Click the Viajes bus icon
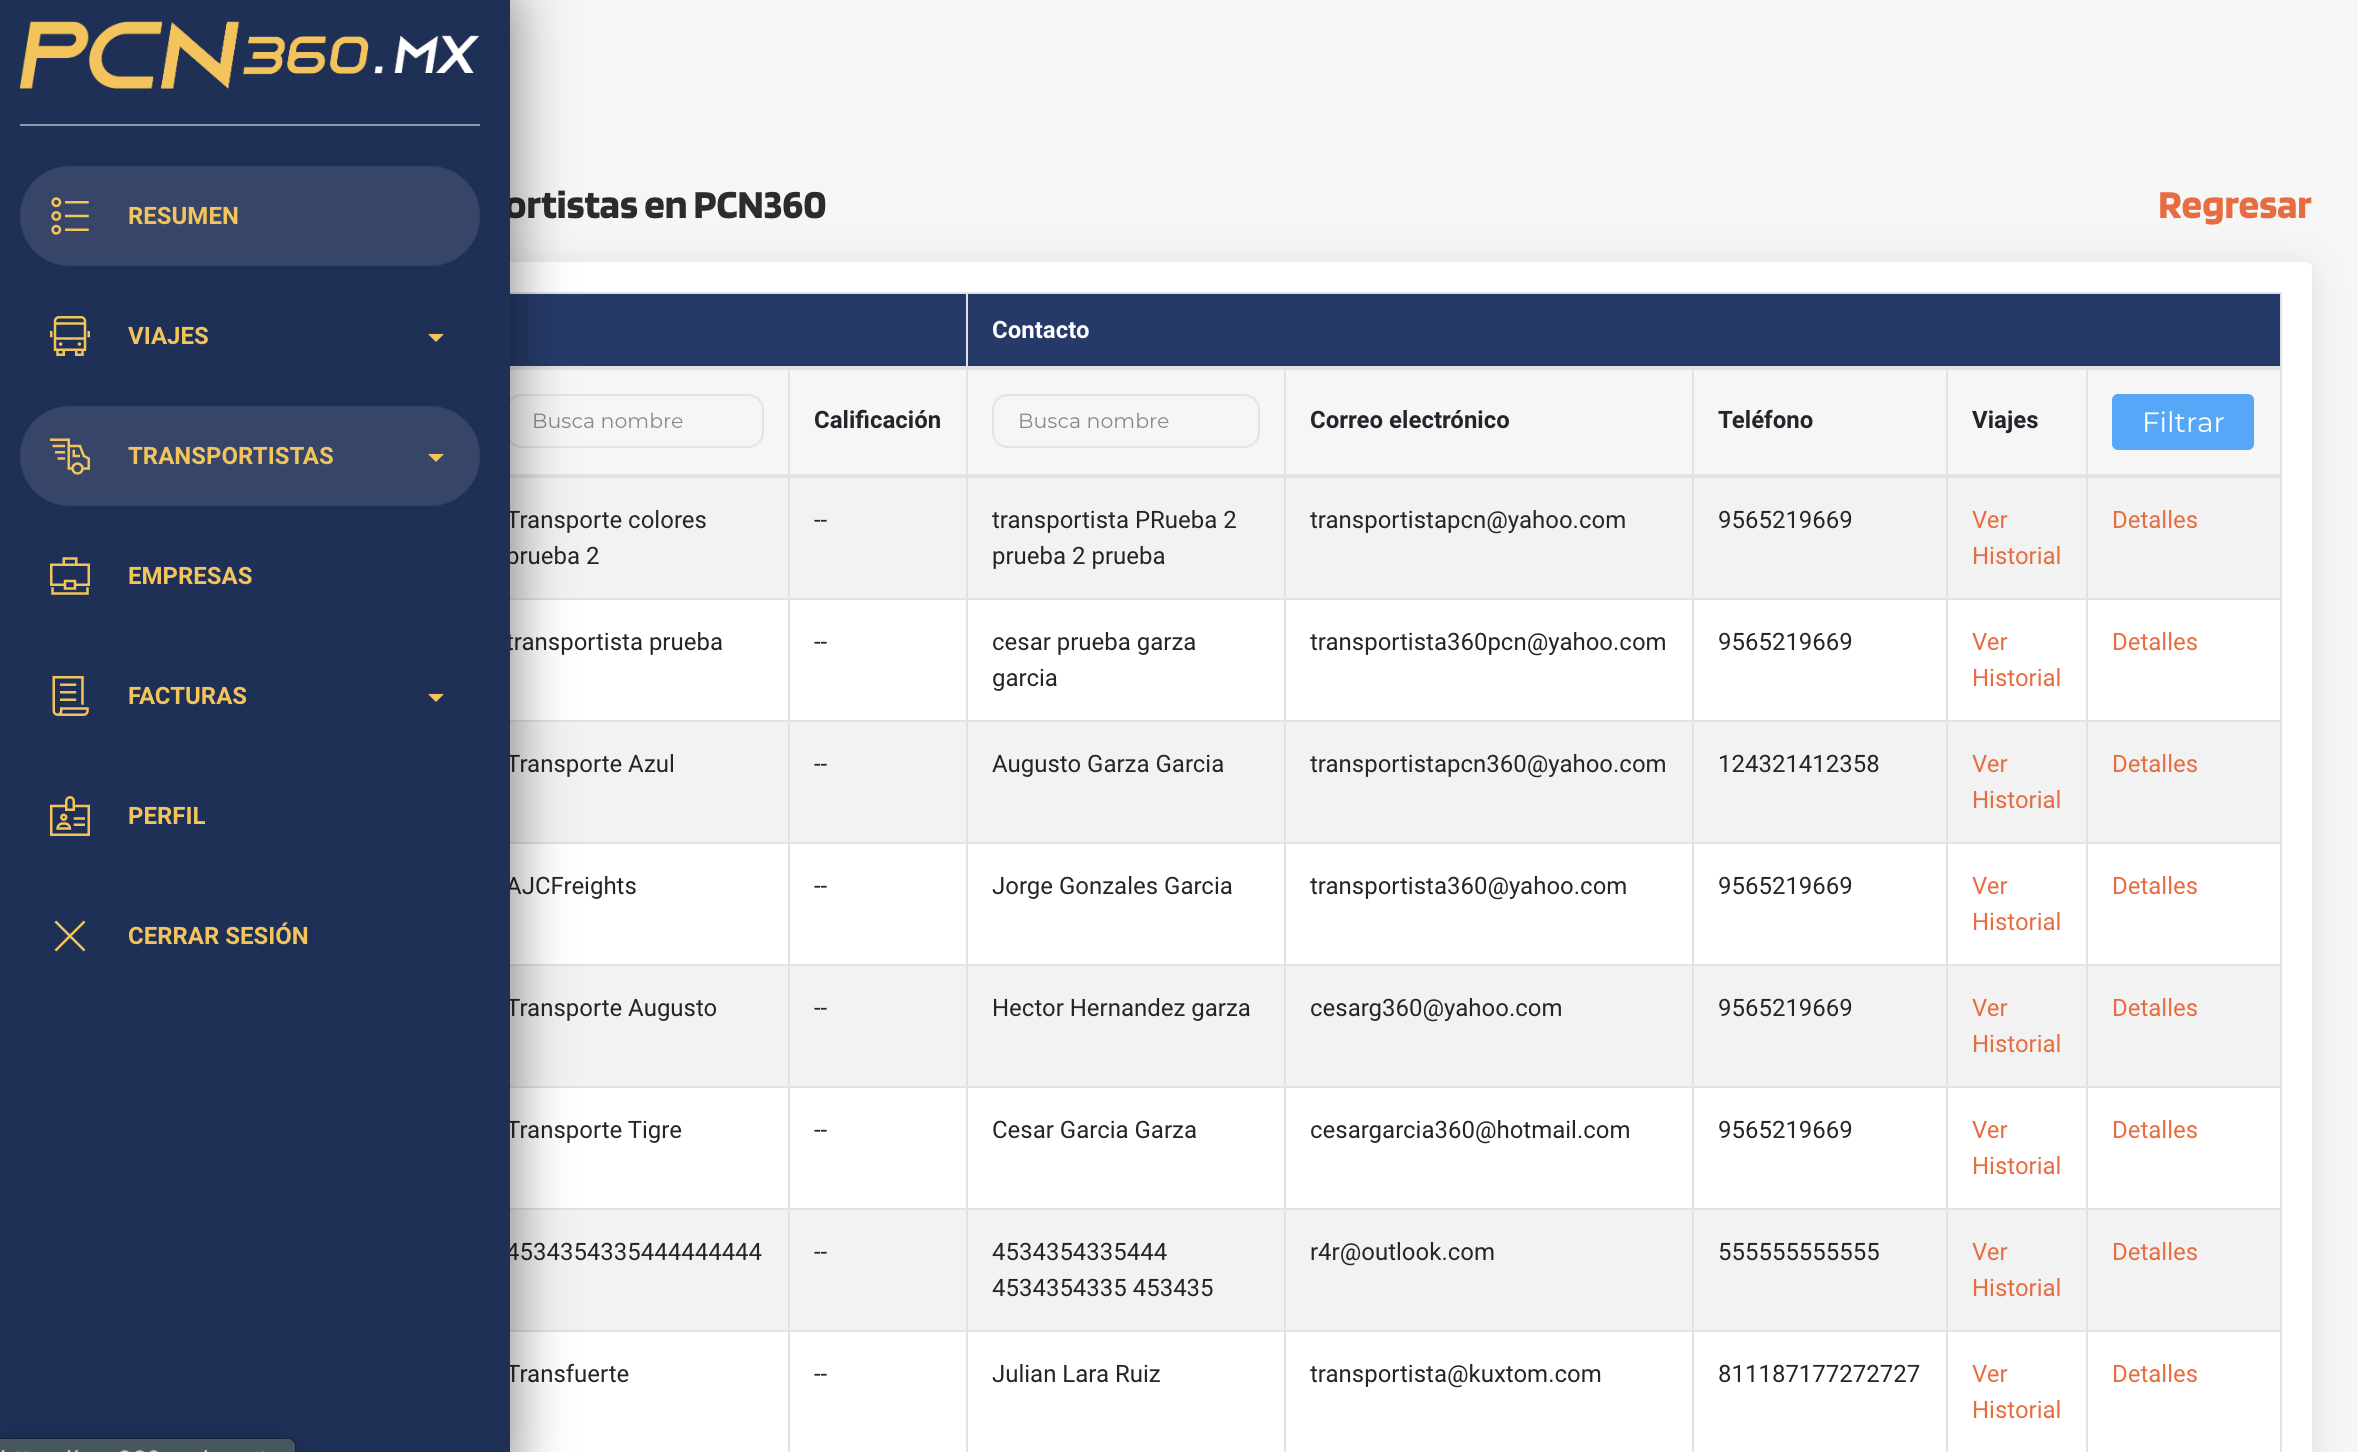This screenshot has height=1452, width=2358. 70,336
